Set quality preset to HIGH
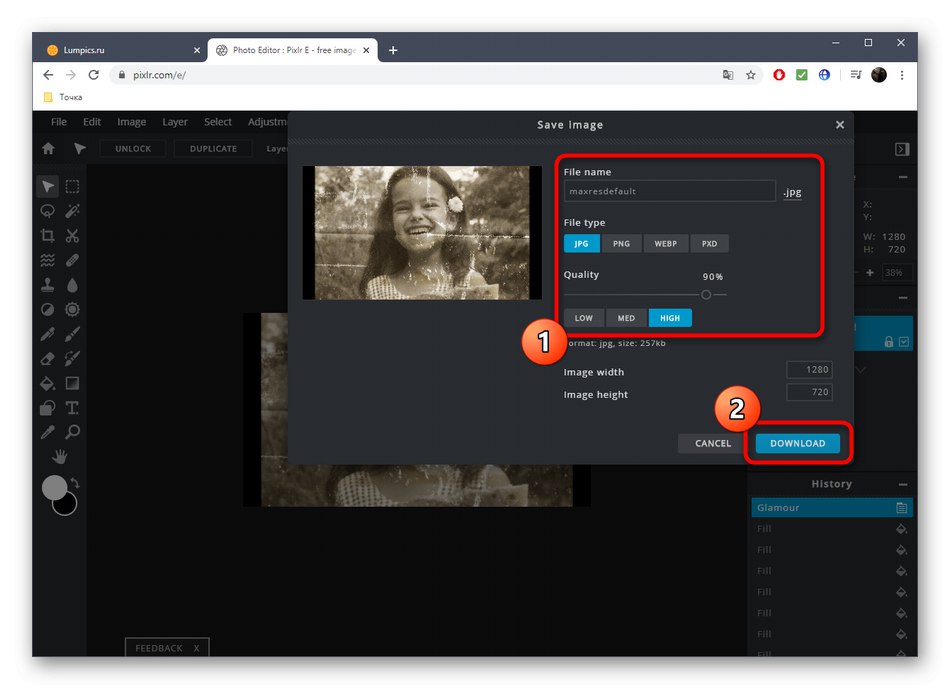950x689 pixels. [x=670, y=318]
